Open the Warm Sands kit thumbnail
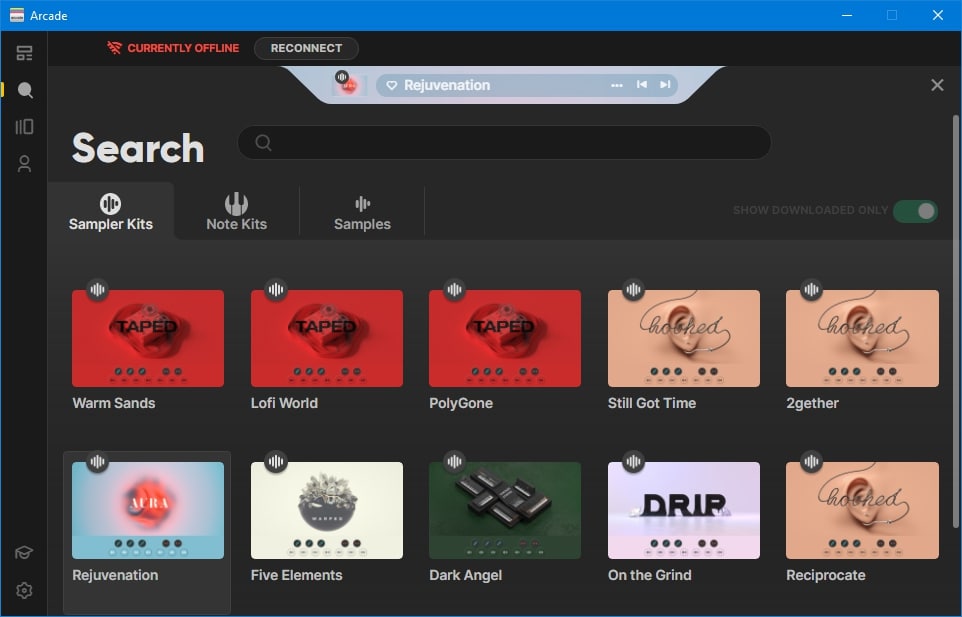 coord(148,339)
